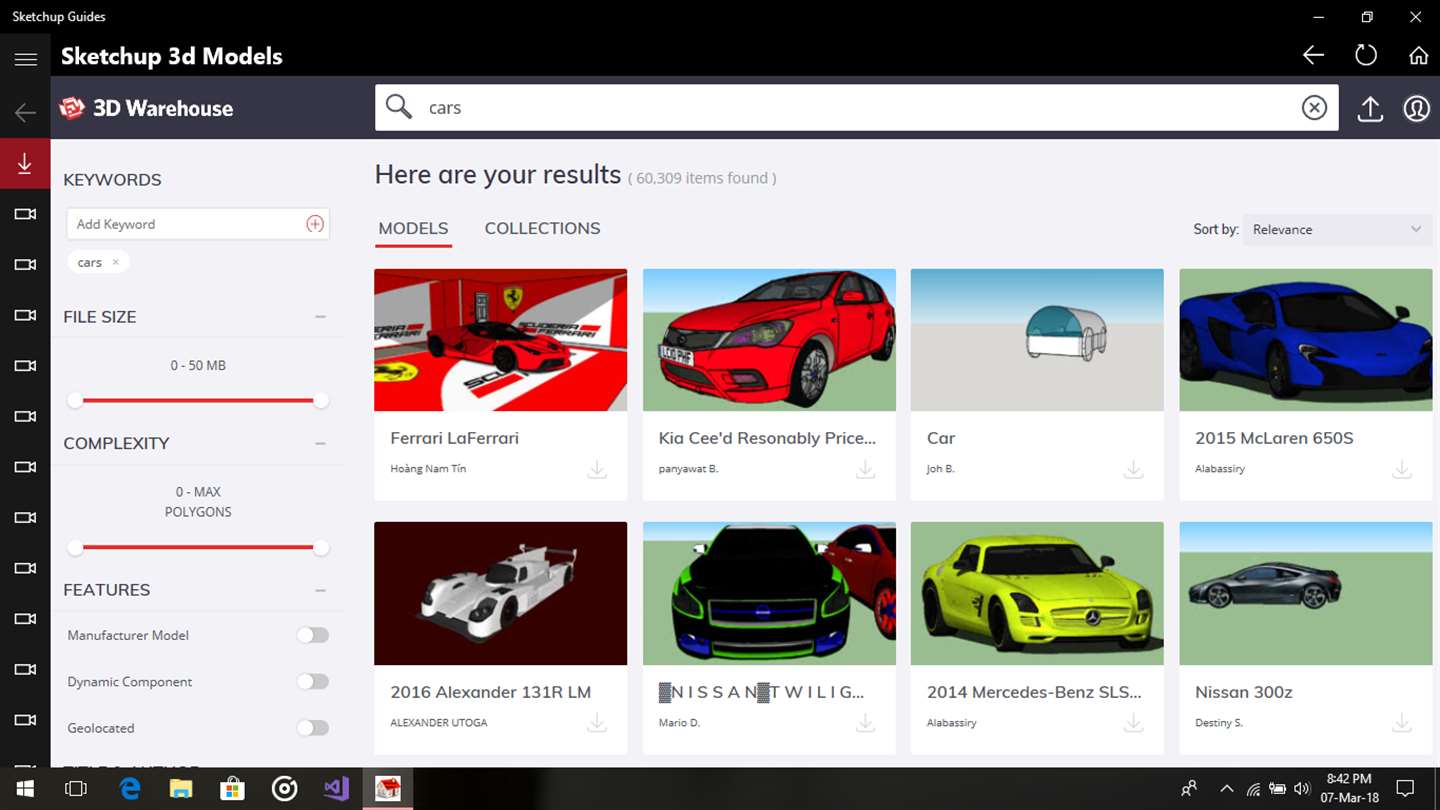Image resolution: width=1440 pixels, height=810 pixels.
Task: Open the Sort by Relevance dropdown
Action: tap(1337, 229)
